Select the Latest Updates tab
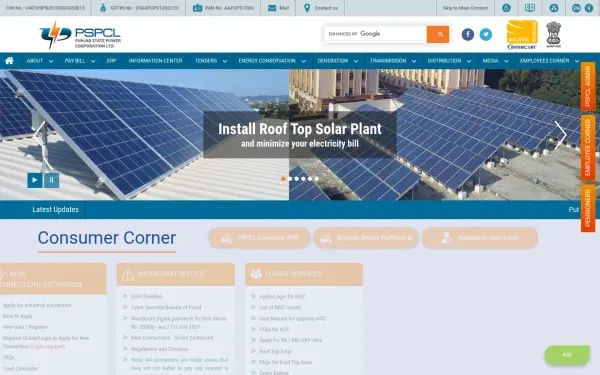Image resolution: width=600 pixels, height=375 pixels. click(x=55, y=209)
